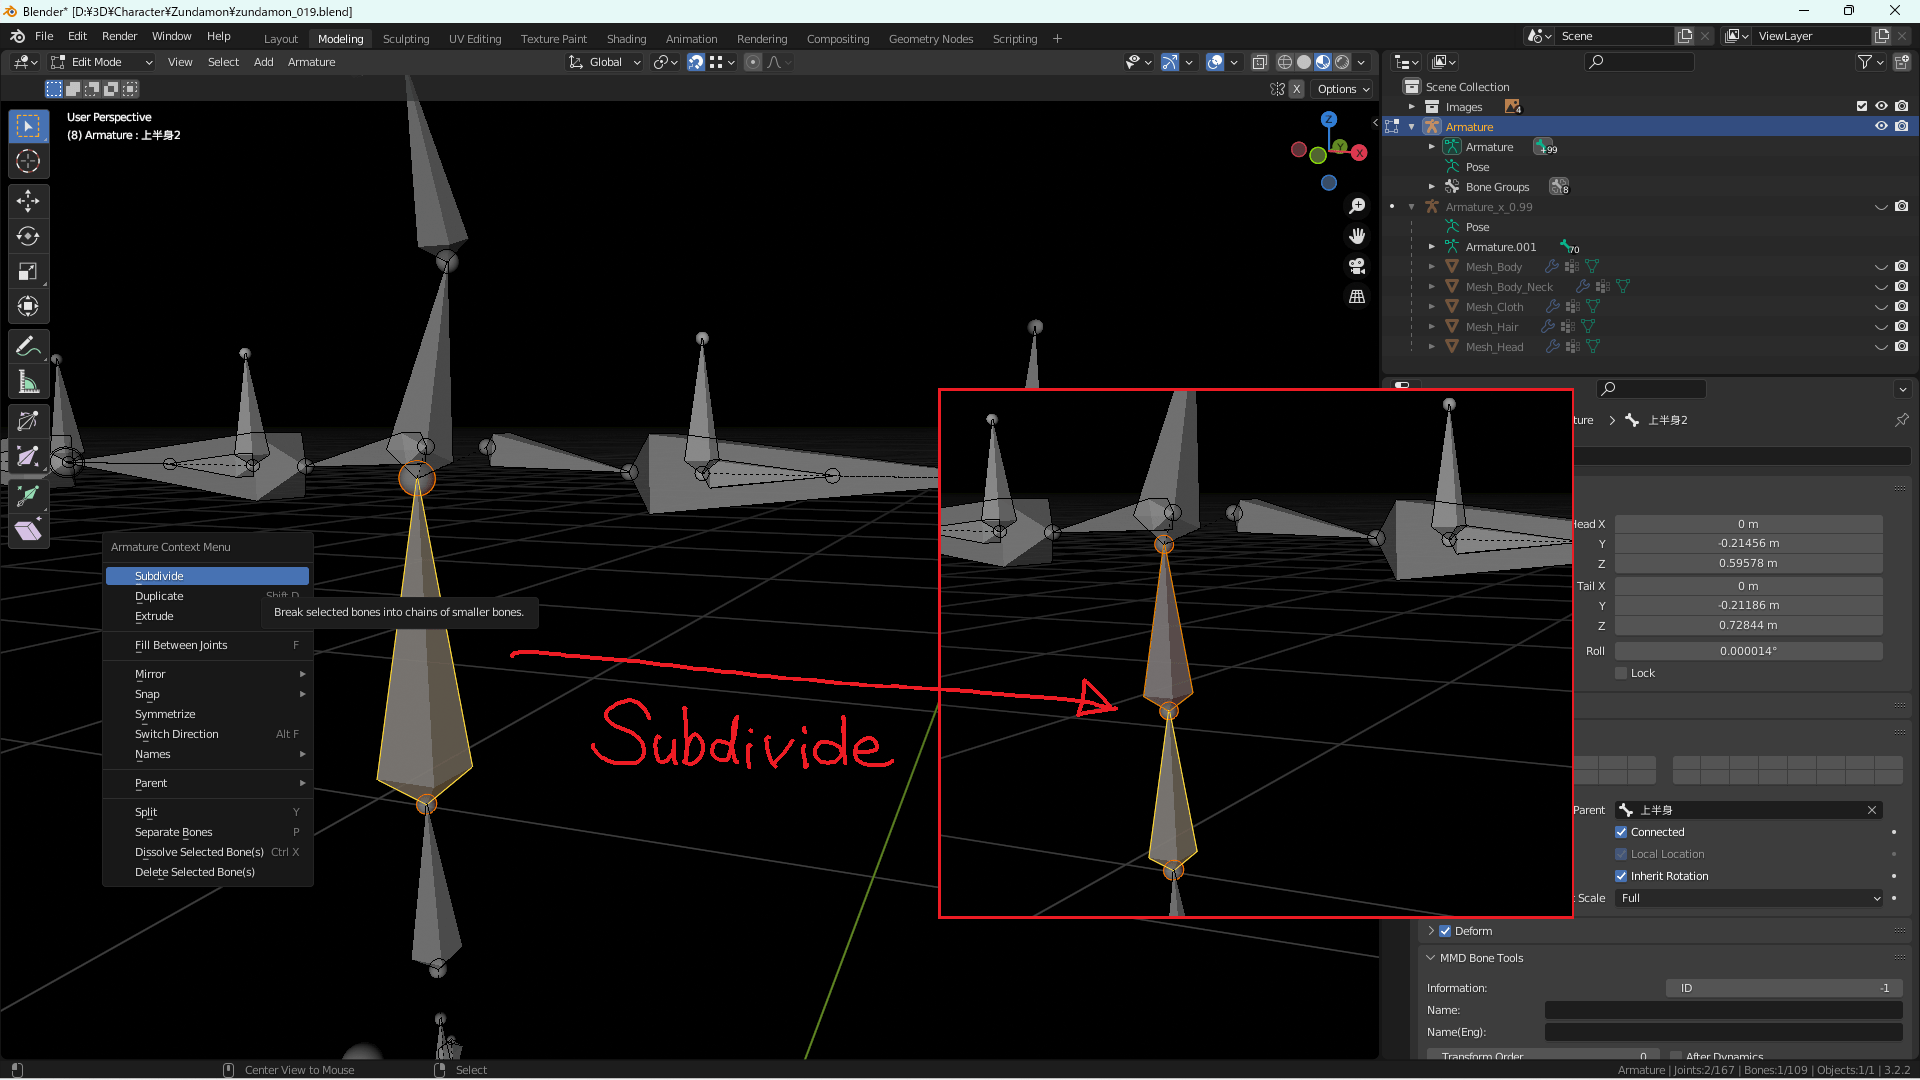Disable the Inherit Rotation checkbox
Image resolution: width=1920 pixels, height=1080 pixels.
[1622, 876]
